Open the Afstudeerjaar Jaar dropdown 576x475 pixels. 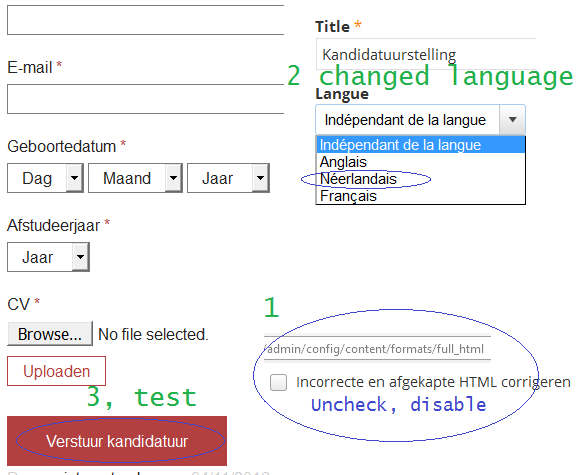click(48, 257)
